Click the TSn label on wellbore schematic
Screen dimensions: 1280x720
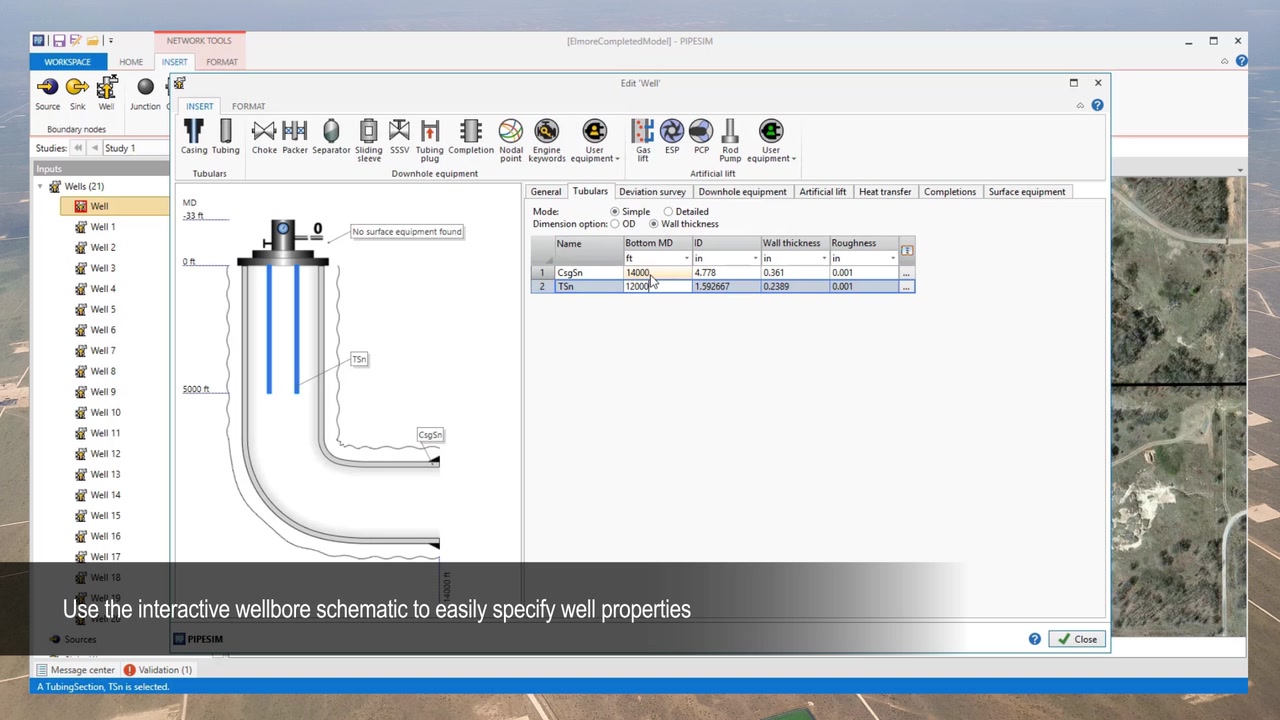click(359, 359)
